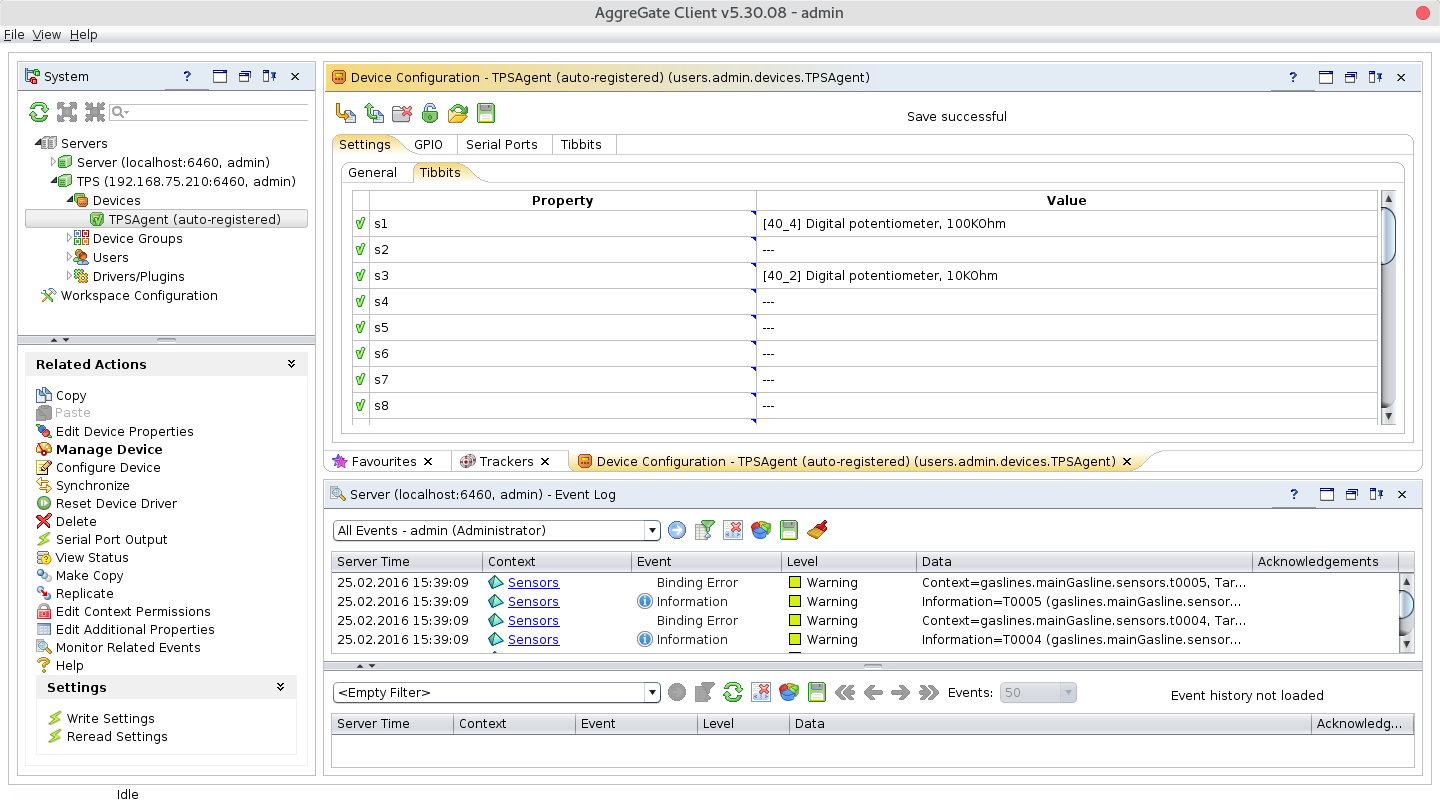Go to next history page with right arrow
This screenshot has height=803, width=1440.
coord(901,692)
